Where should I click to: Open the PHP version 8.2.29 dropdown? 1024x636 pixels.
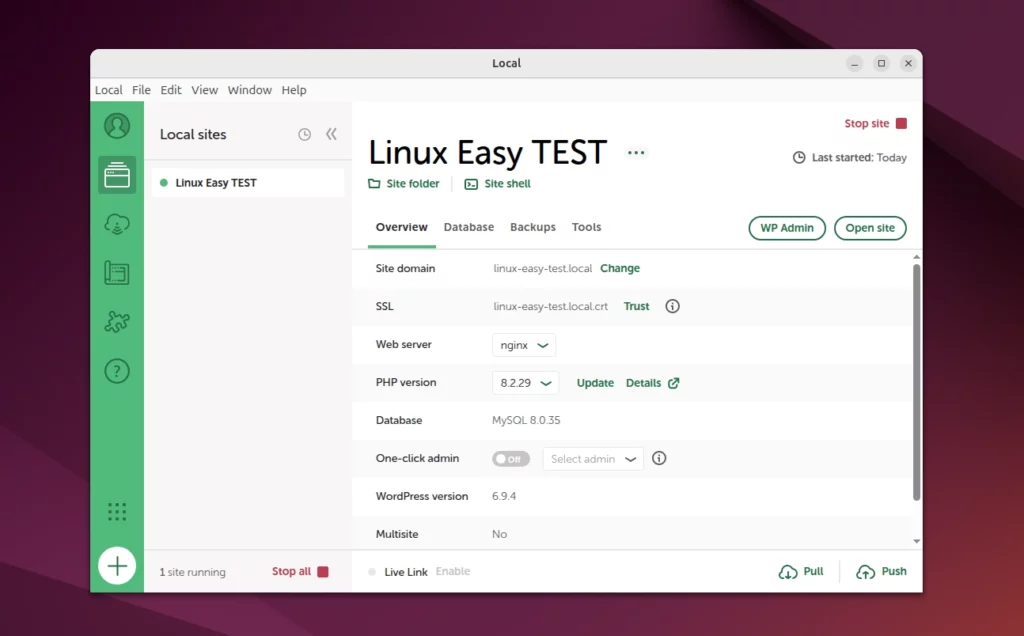click(525, 383)
